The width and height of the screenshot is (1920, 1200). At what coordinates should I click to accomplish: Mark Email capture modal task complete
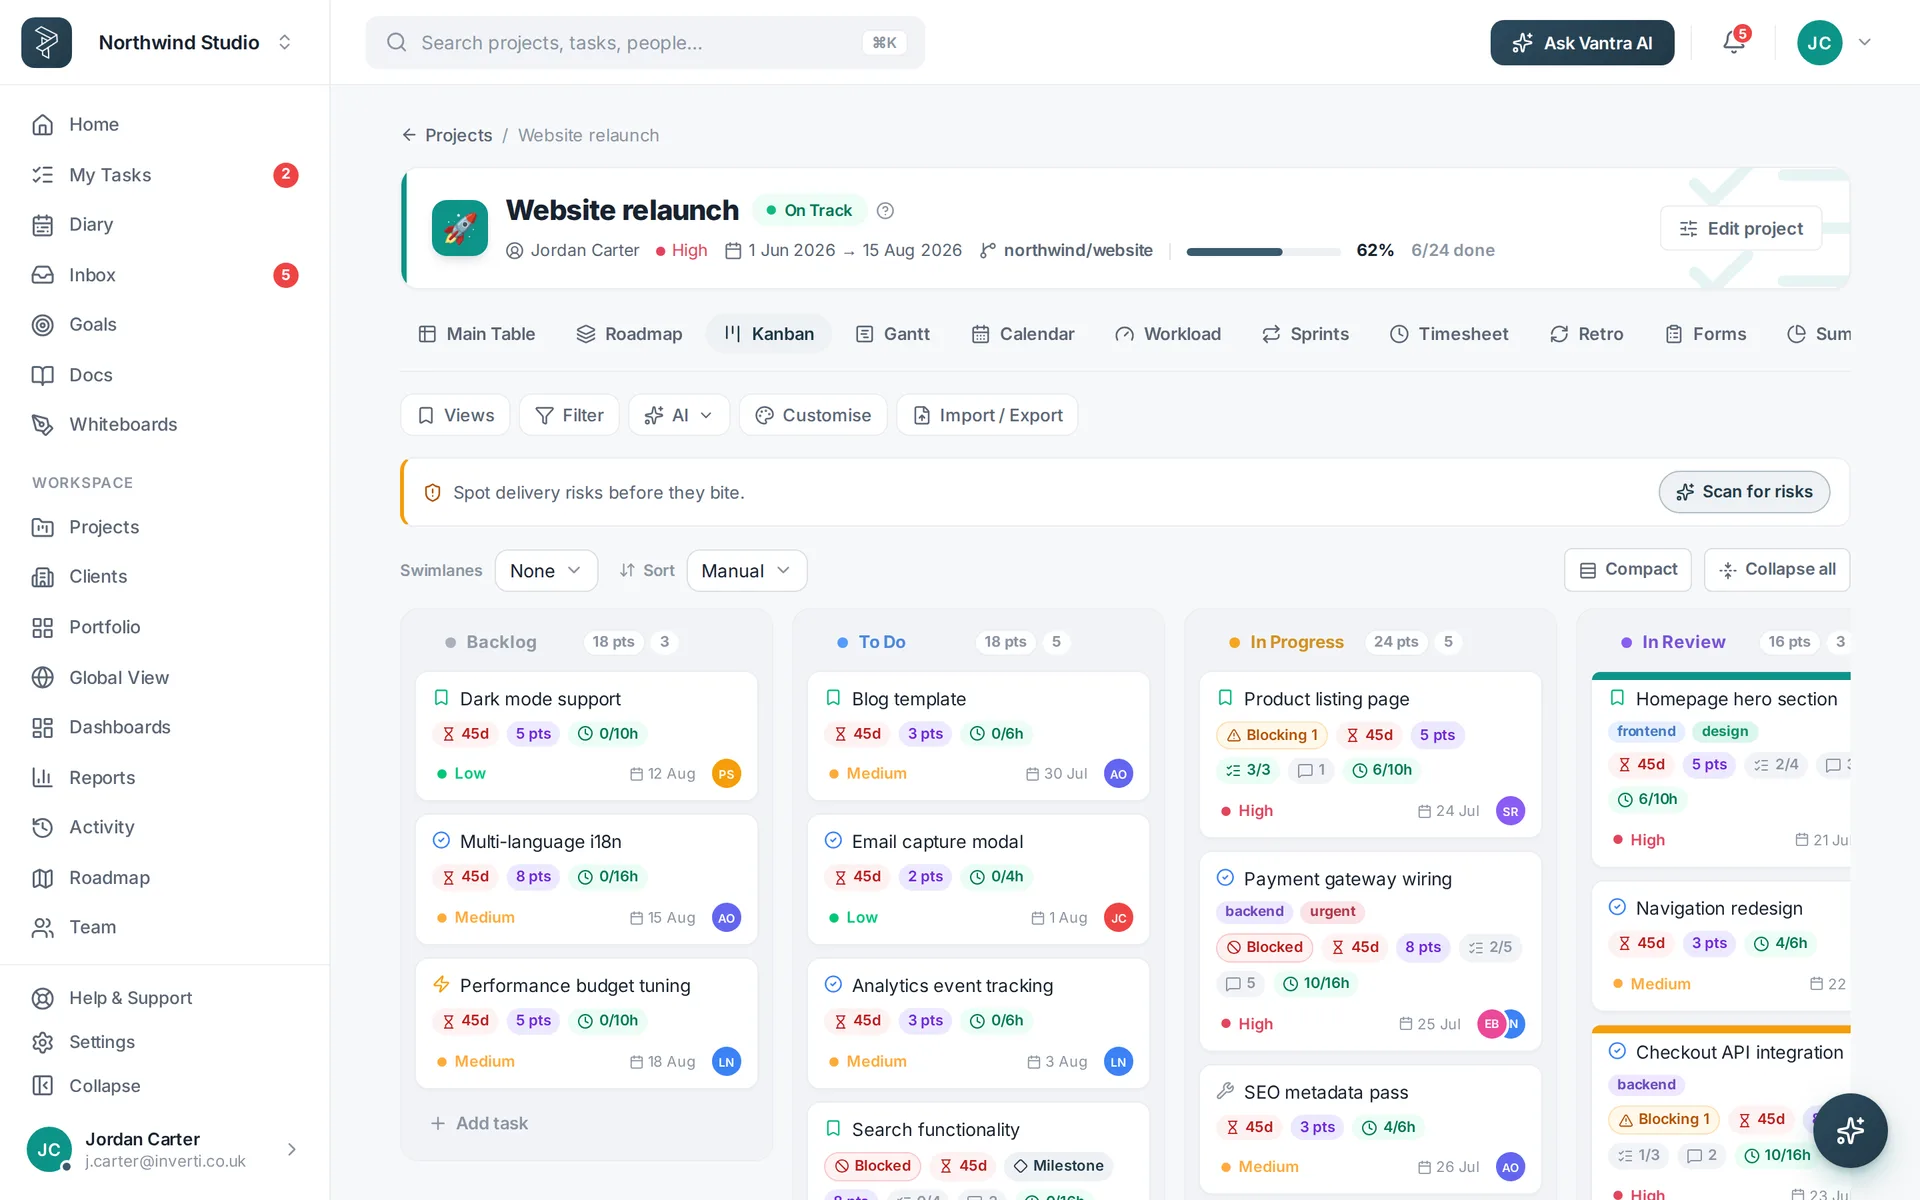point(833,841)
